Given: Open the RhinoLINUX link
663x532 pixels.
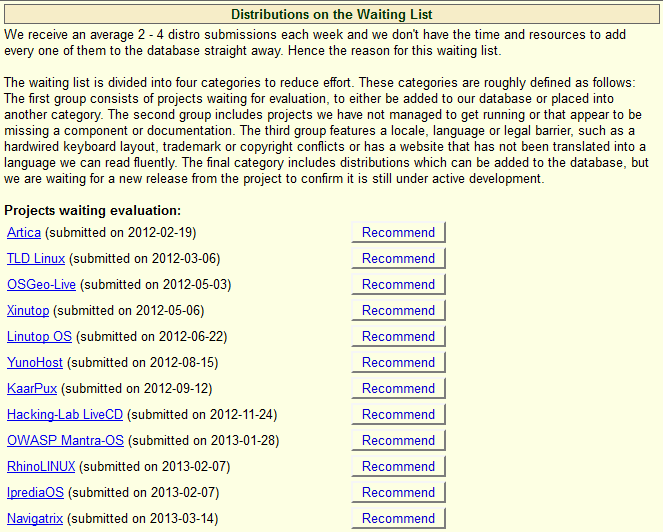Looking at the screenshot, I should pos(41,466).
